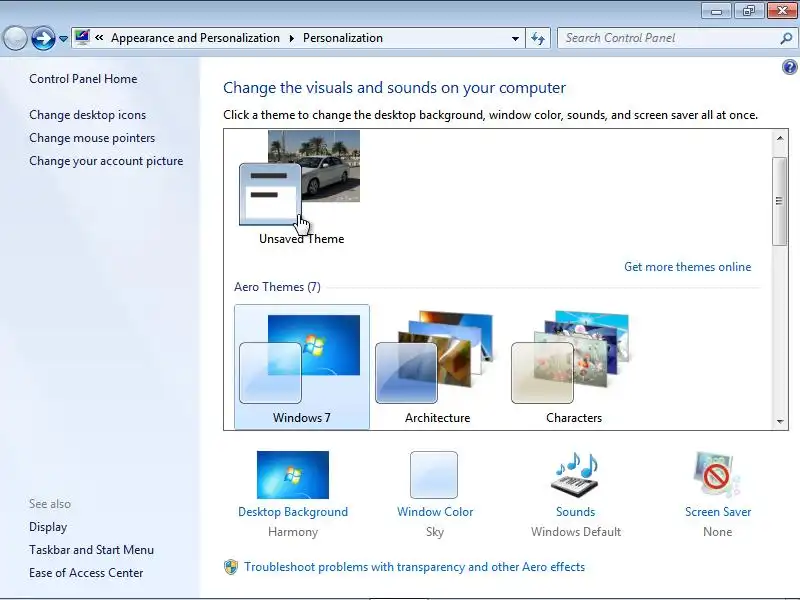This screenshot has width=800, height=600.
Task: Select the Characters theme
Action: pyautogui.click(x=573, y=366)
